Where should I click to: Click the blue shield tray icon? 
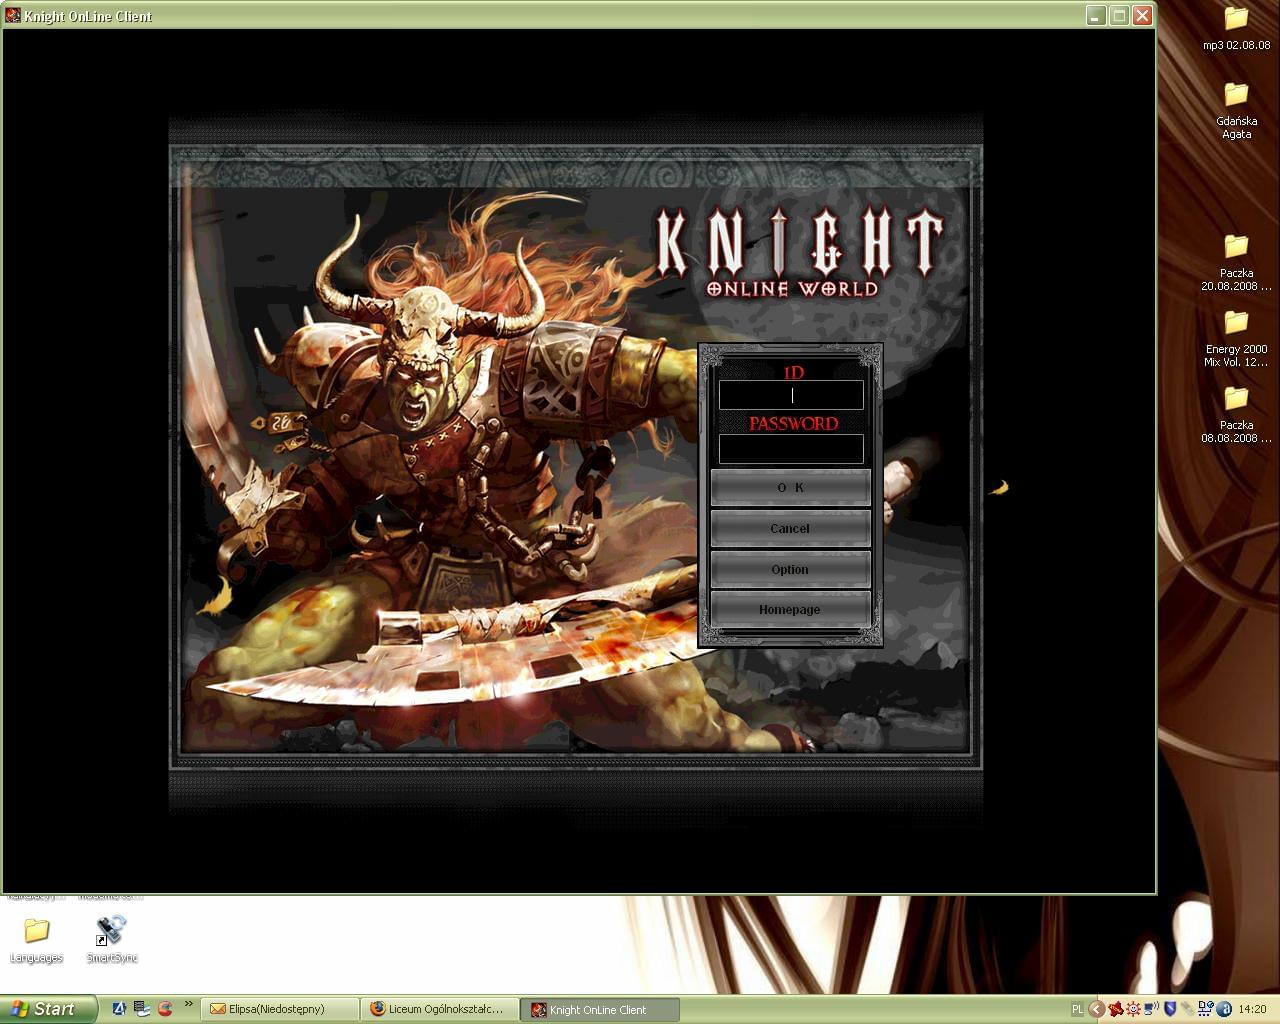(1170, 1009)
